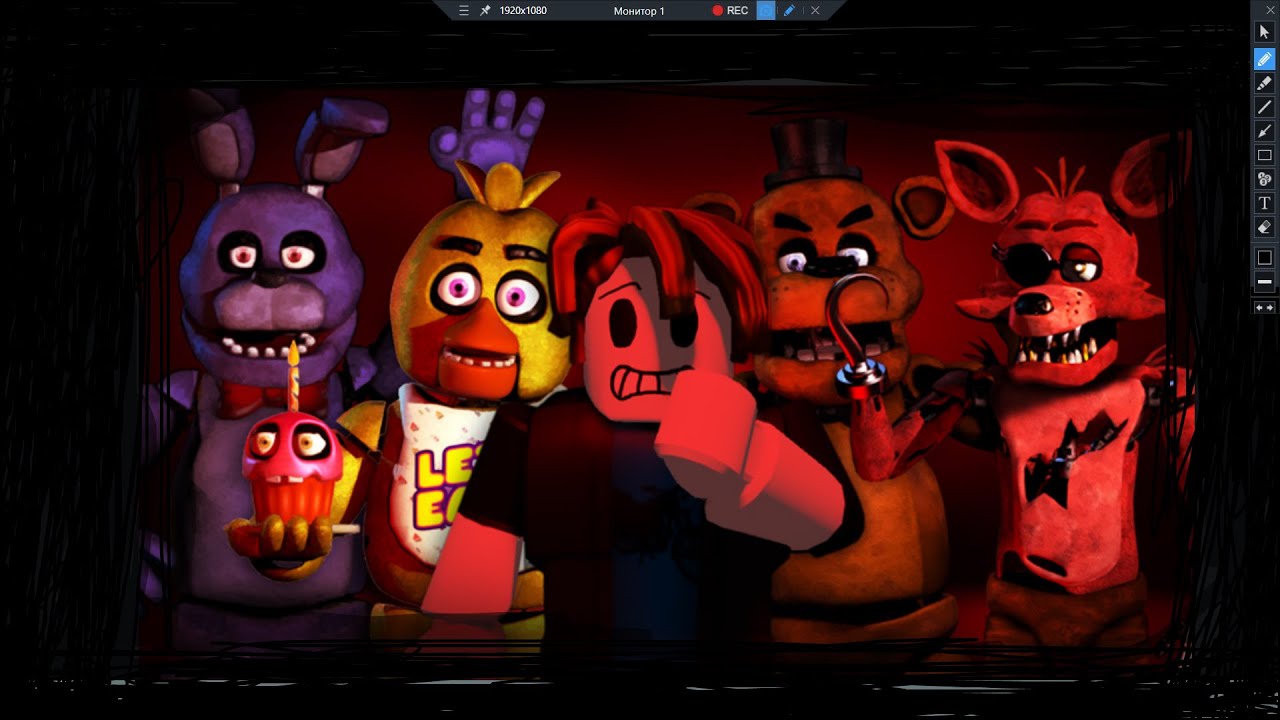Take a screenshot with camera icon
1280x720 pixels.
[766, 10]
